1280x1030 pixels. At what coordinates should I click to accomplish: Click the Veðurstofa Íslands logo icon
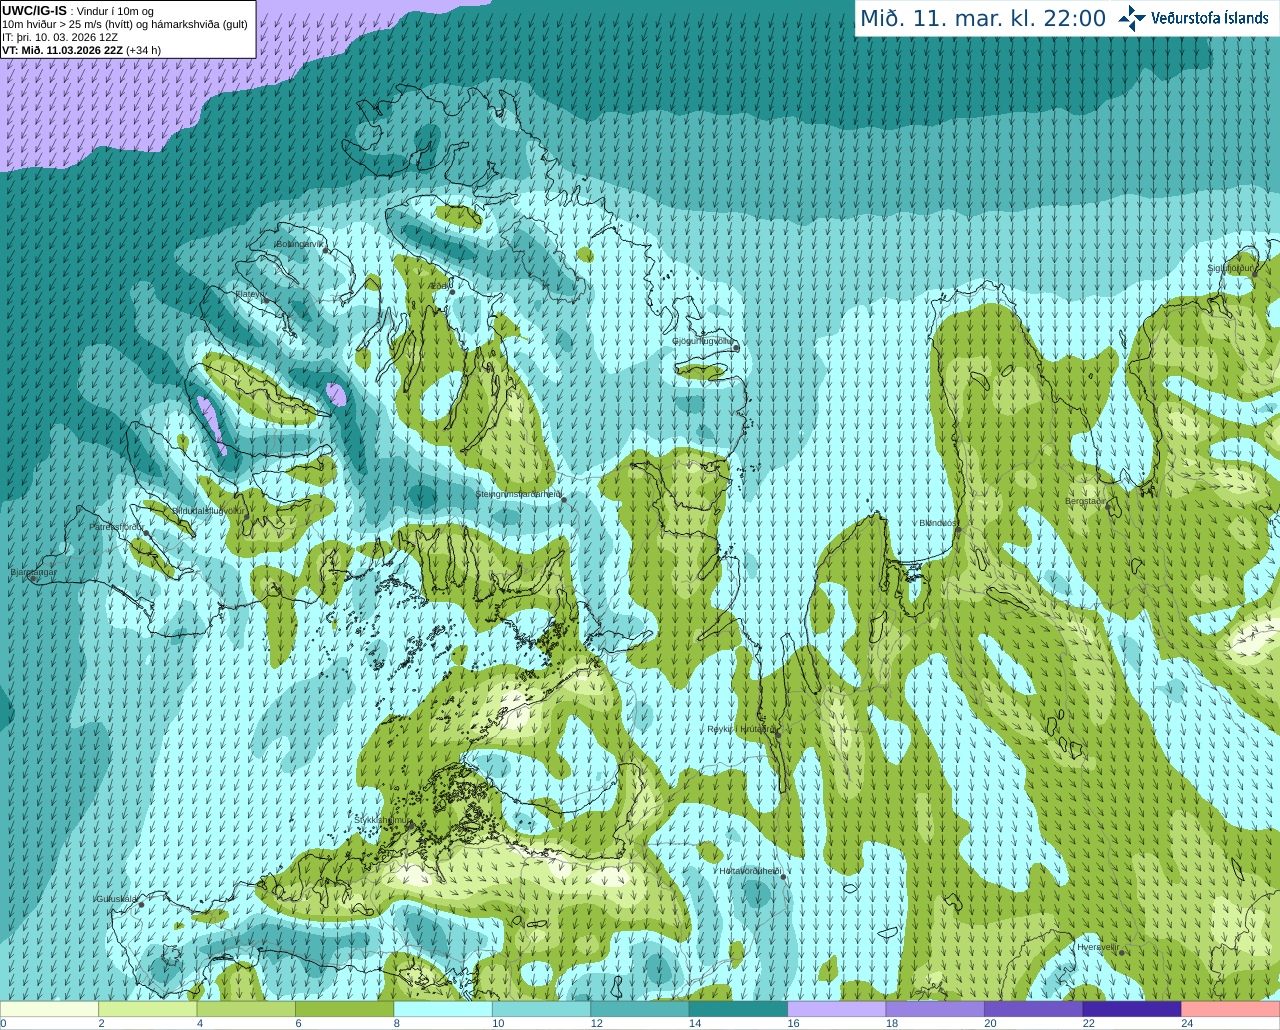1132,18
